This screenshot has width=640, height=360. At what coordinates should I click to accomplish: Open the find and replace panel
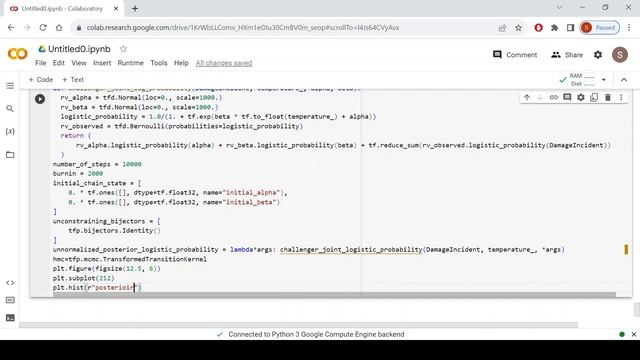coord(10,109)
